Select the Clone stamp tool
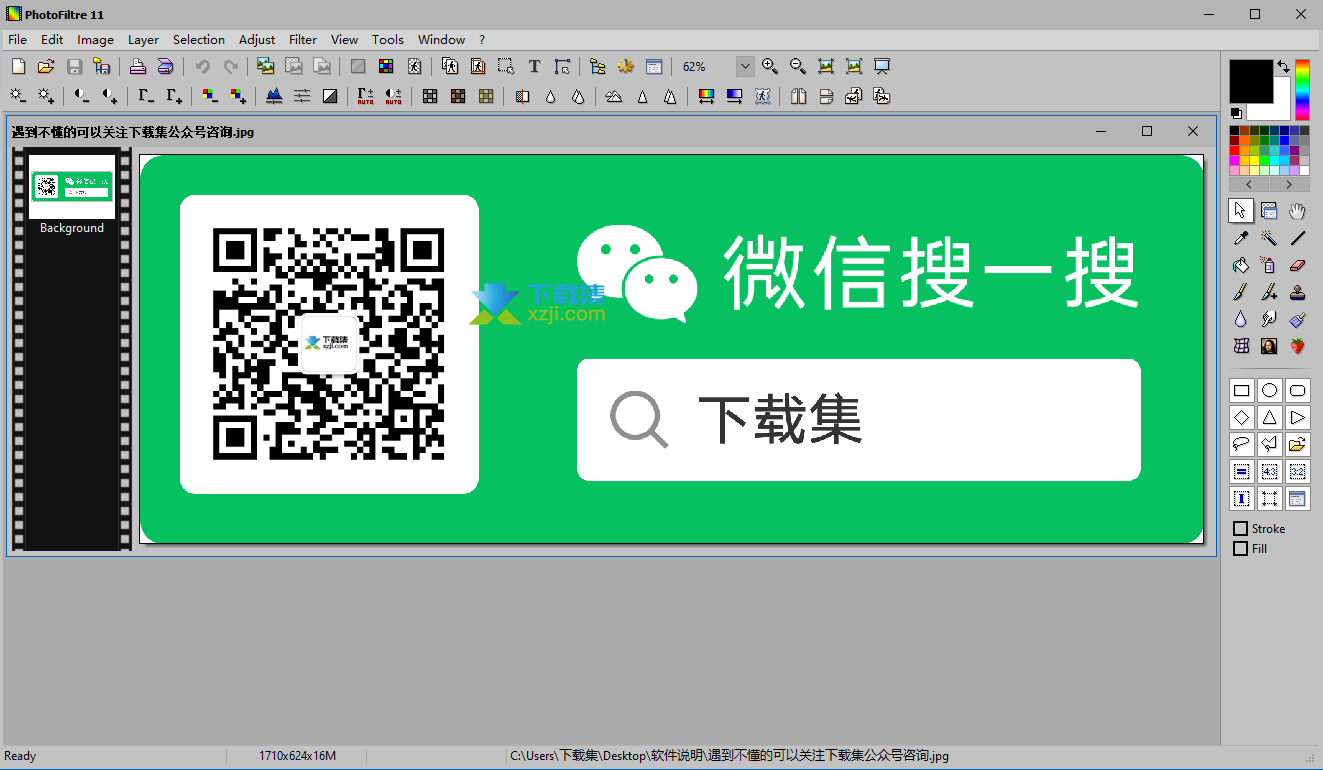Screen dimensions: 1323x770 coord(1298,292)
